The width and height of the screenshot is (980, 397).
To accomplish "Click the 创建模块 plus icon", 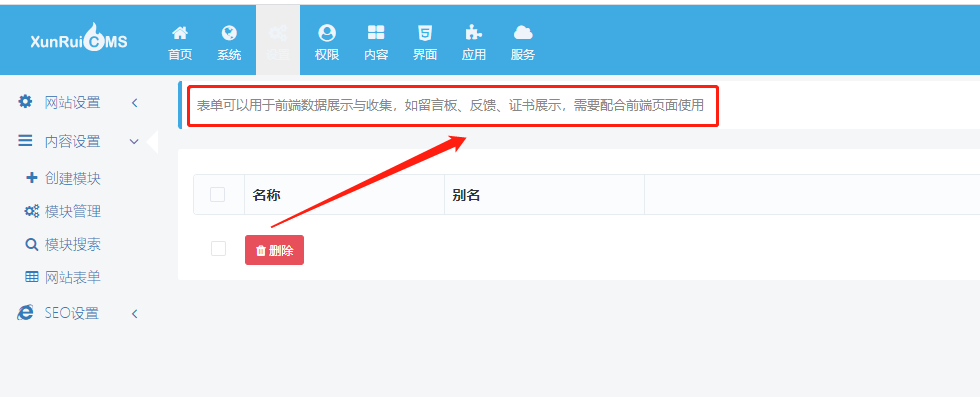I will 32,178.
